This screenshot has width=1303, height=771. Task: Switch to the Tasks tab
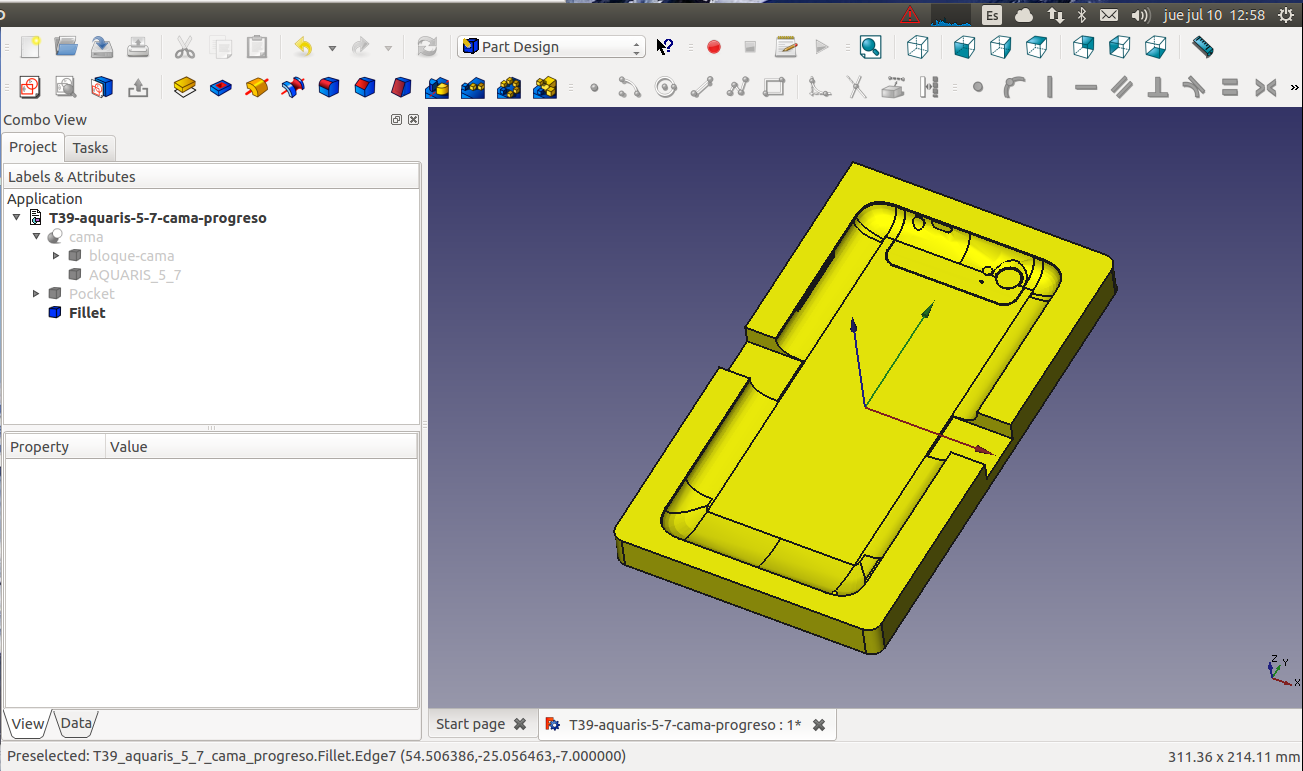tap(90, 148)
